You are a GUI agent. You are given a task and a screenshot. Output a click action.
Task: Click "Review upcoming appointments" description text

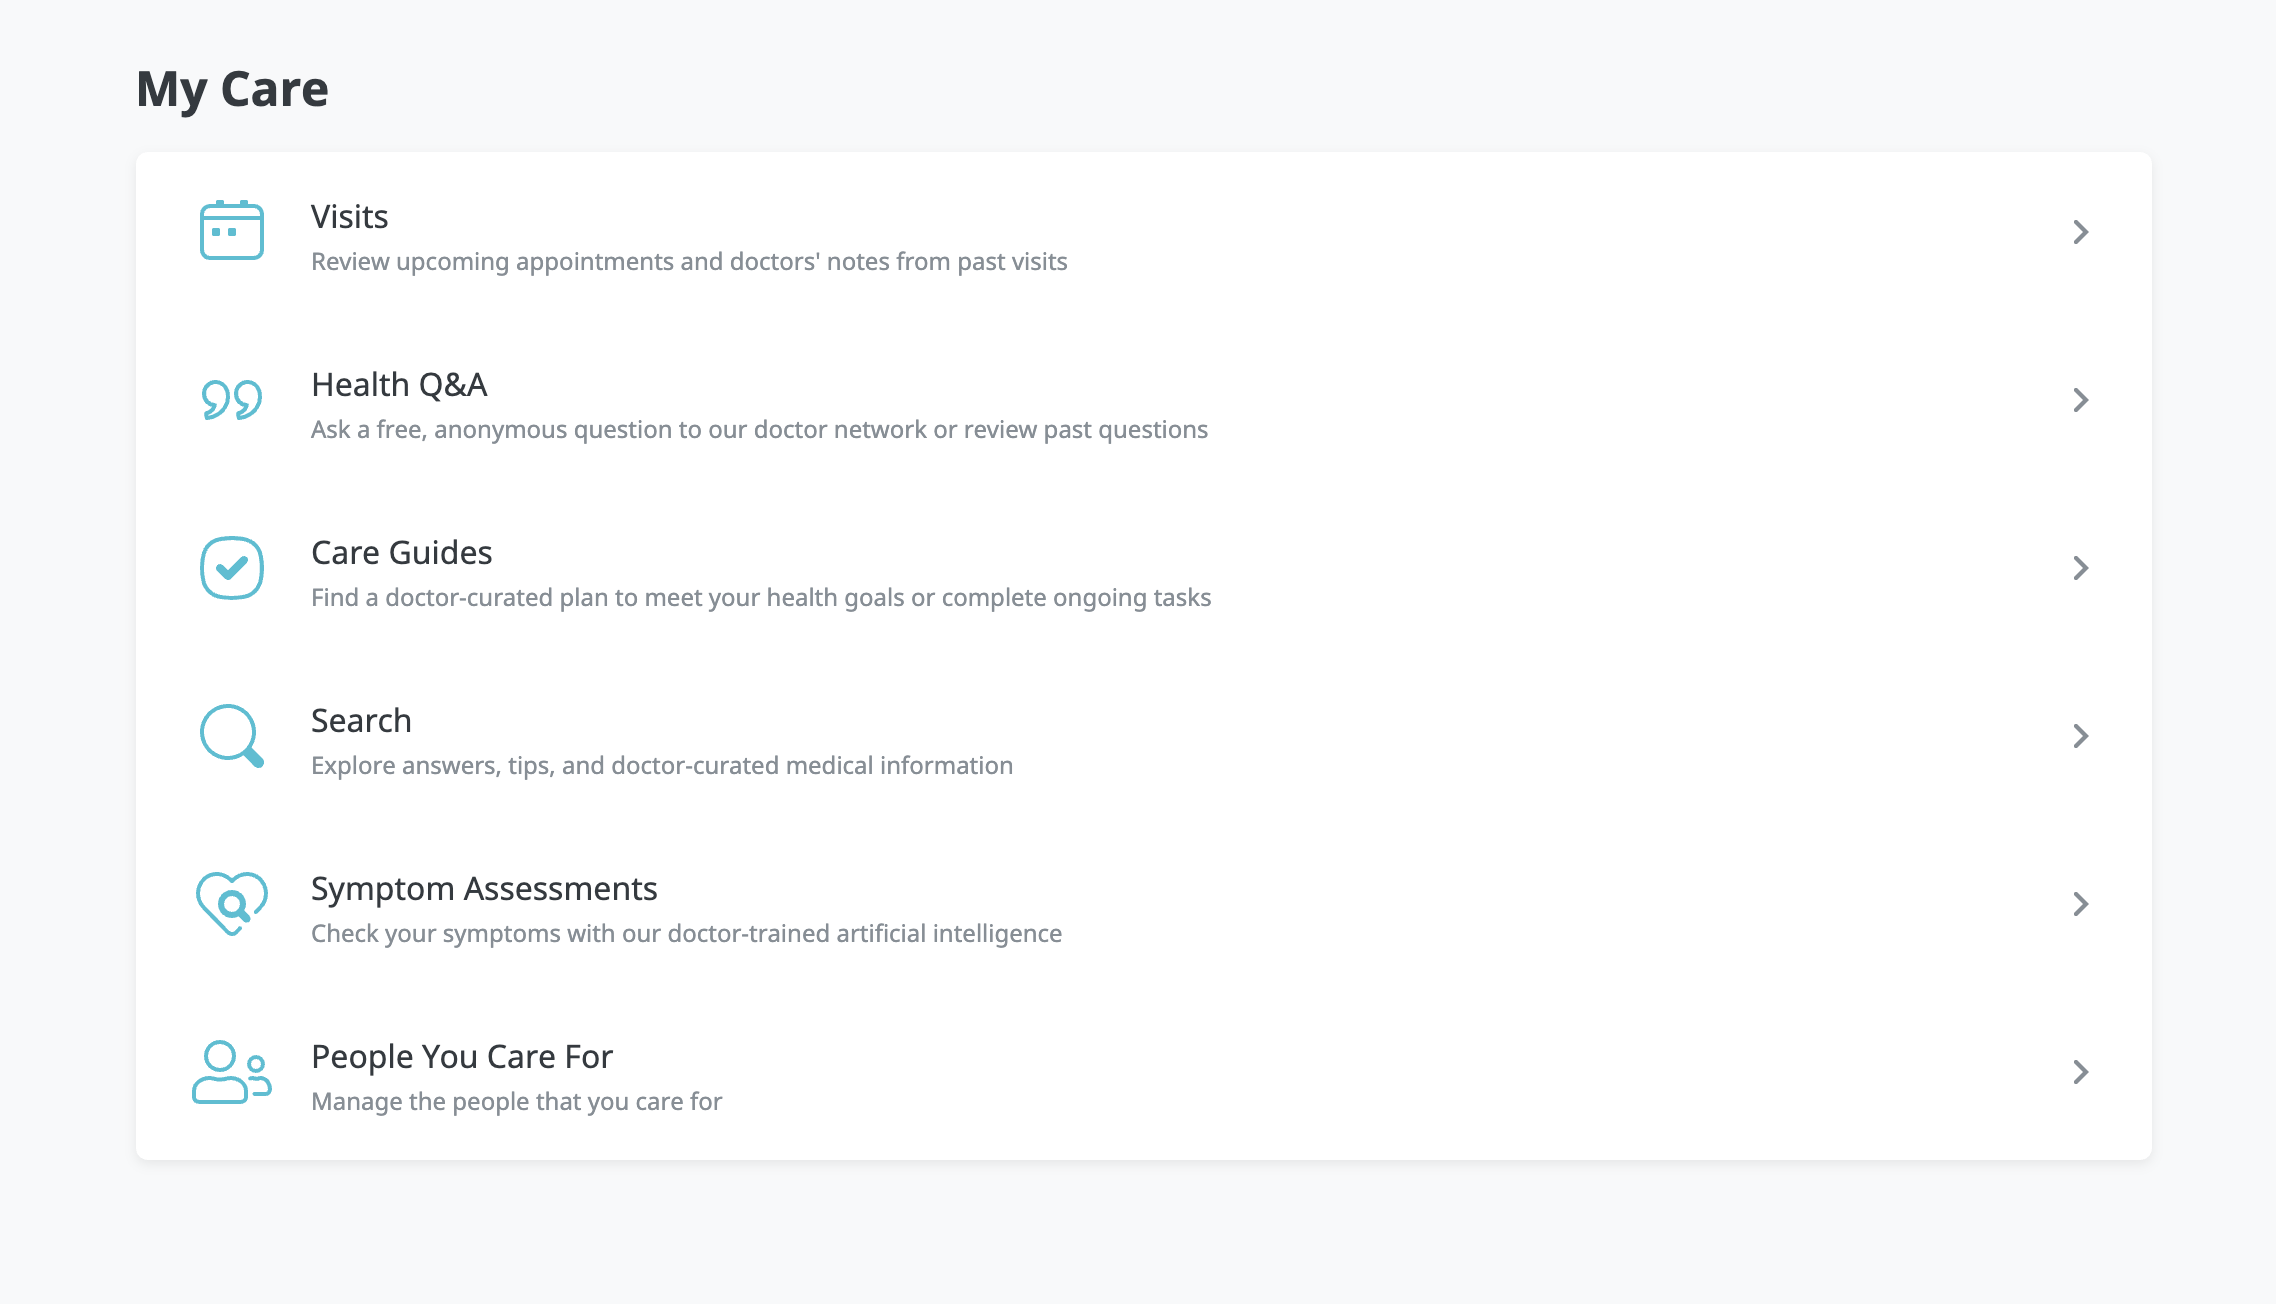(x=688, y=262)
